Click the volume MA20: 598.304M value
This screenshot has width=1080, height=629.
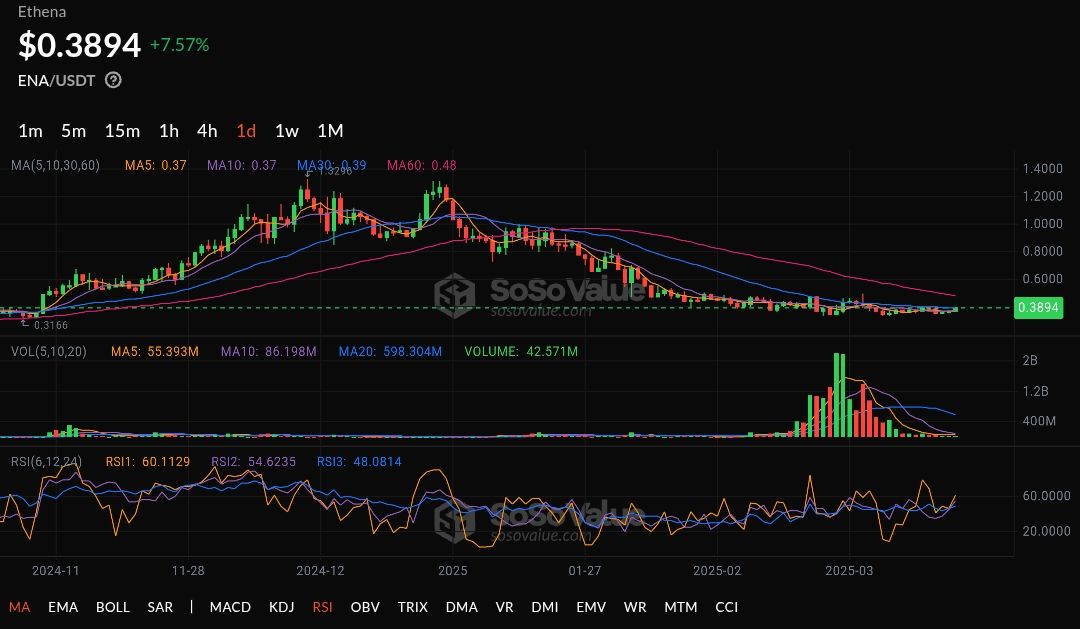391,351
